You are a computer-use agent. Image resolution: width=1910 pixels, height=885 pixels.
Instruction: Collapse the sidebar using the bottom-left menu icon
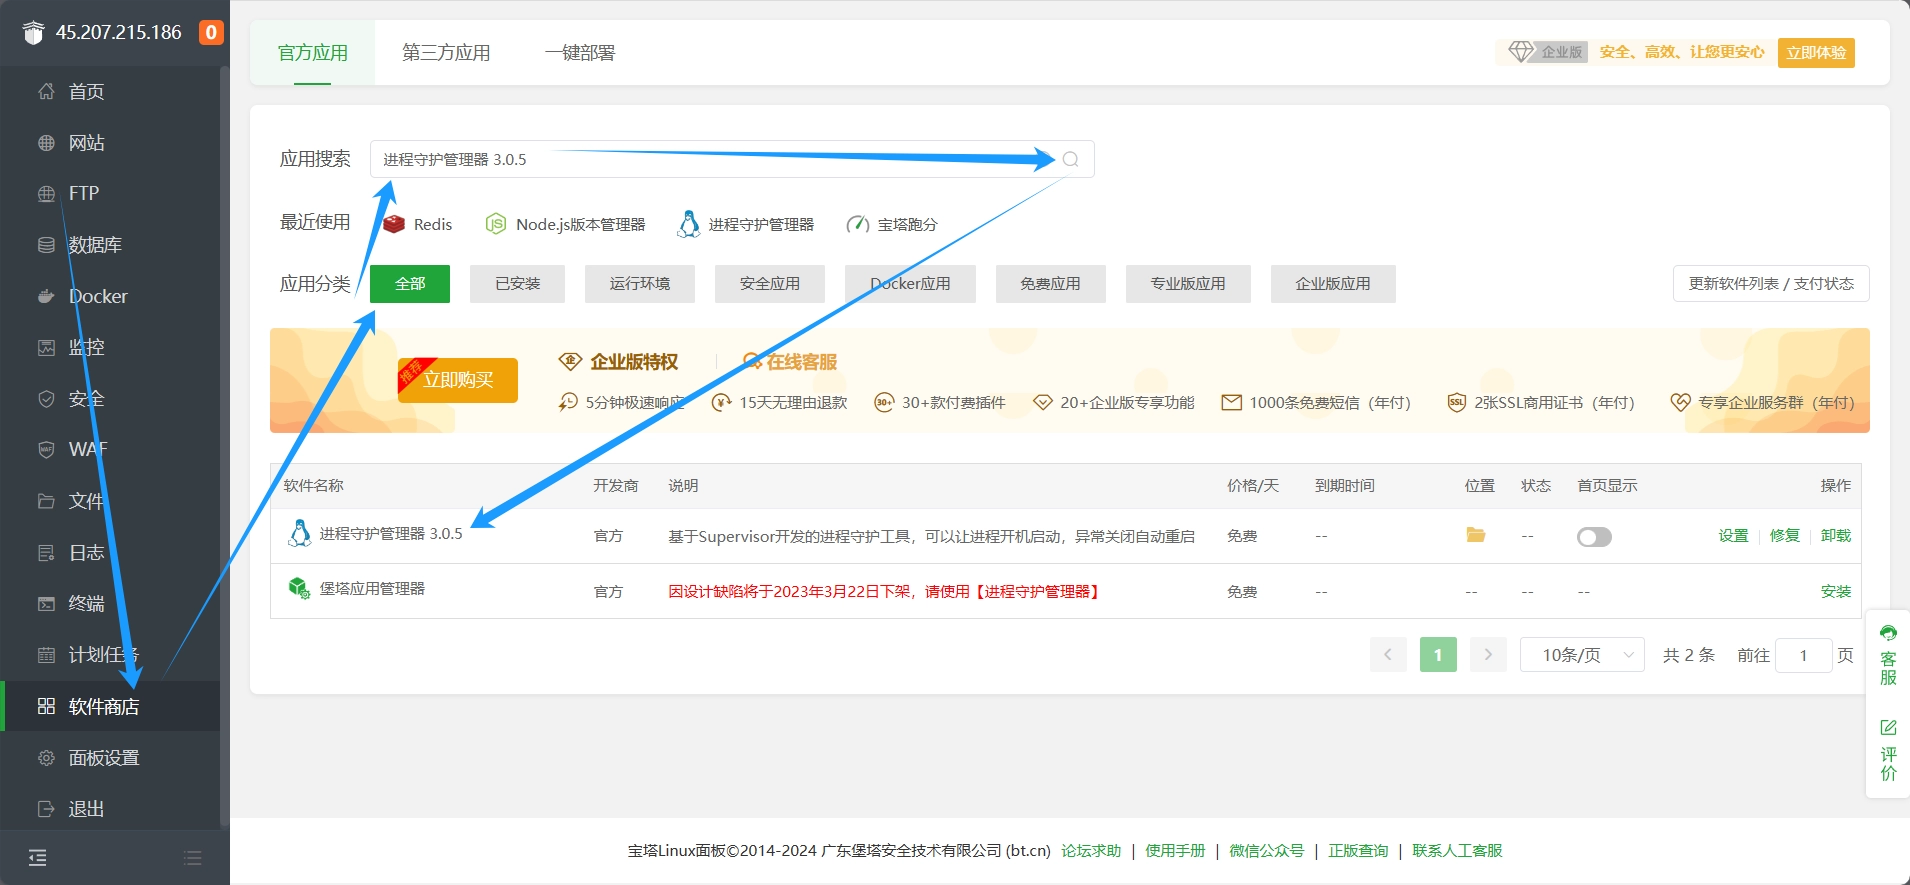click(x=38, y=858)
